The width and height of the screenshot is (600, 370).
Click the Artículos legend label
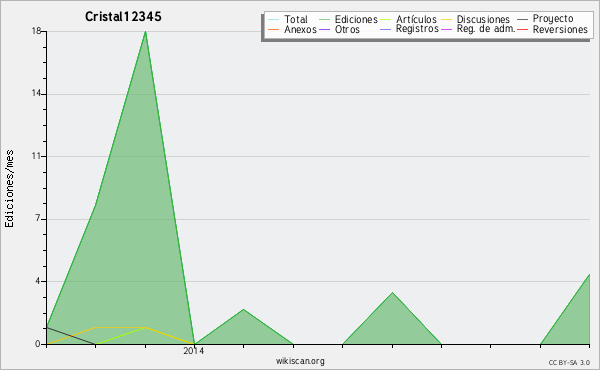416,19
